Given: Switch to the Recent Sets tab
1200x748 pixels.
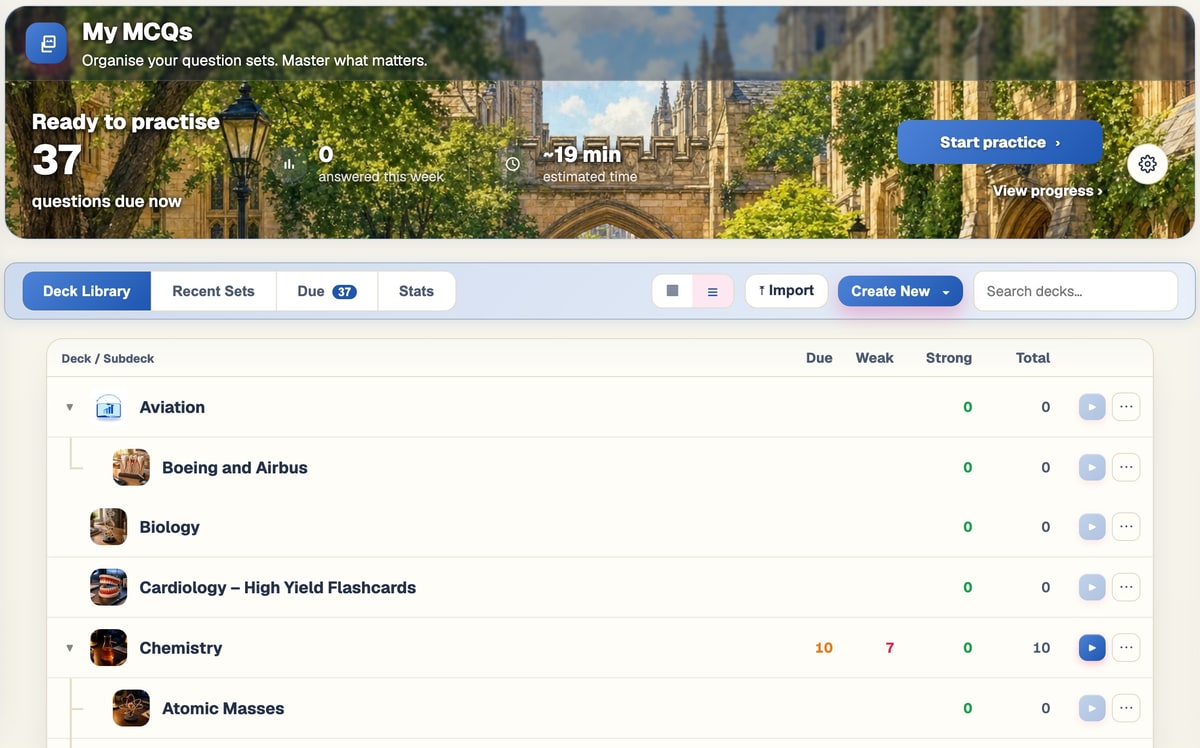Looking at the screenshot, I should 213,291.
